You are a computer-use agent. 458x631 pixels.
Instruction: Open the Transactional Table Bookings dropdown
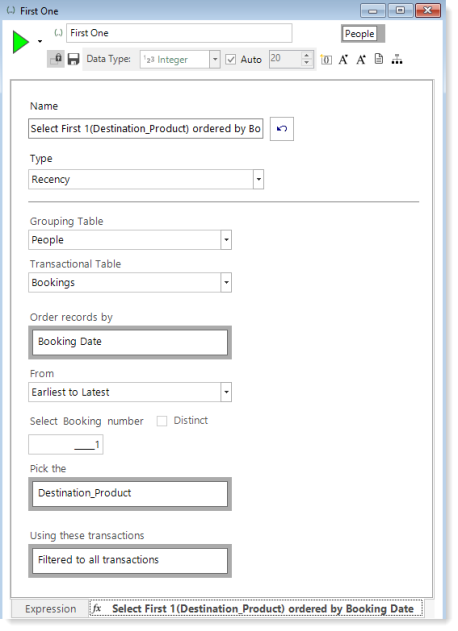coord(130,283)
